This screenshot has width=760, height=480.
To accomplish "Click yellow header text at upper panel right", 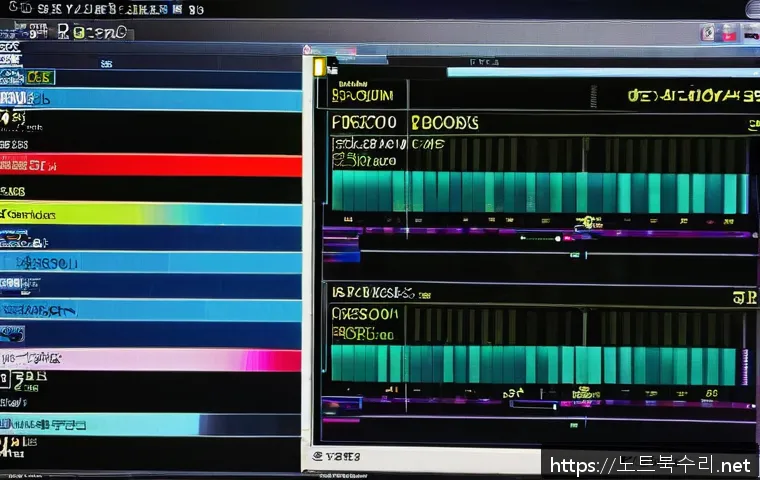I will pyautogui.click(x=692, y=97).
